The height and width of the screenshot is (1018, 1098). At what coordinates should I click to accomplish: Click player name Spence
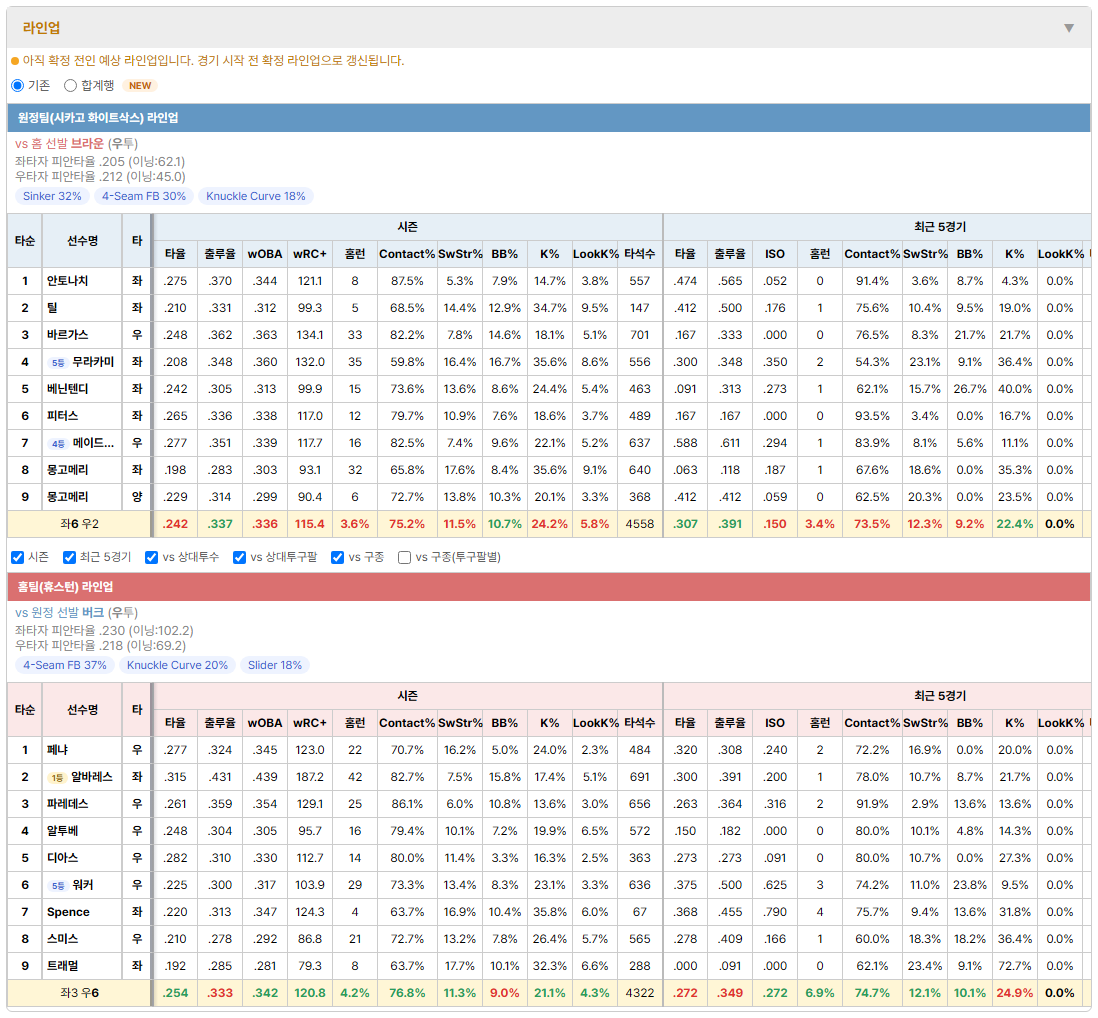[68, 912]
